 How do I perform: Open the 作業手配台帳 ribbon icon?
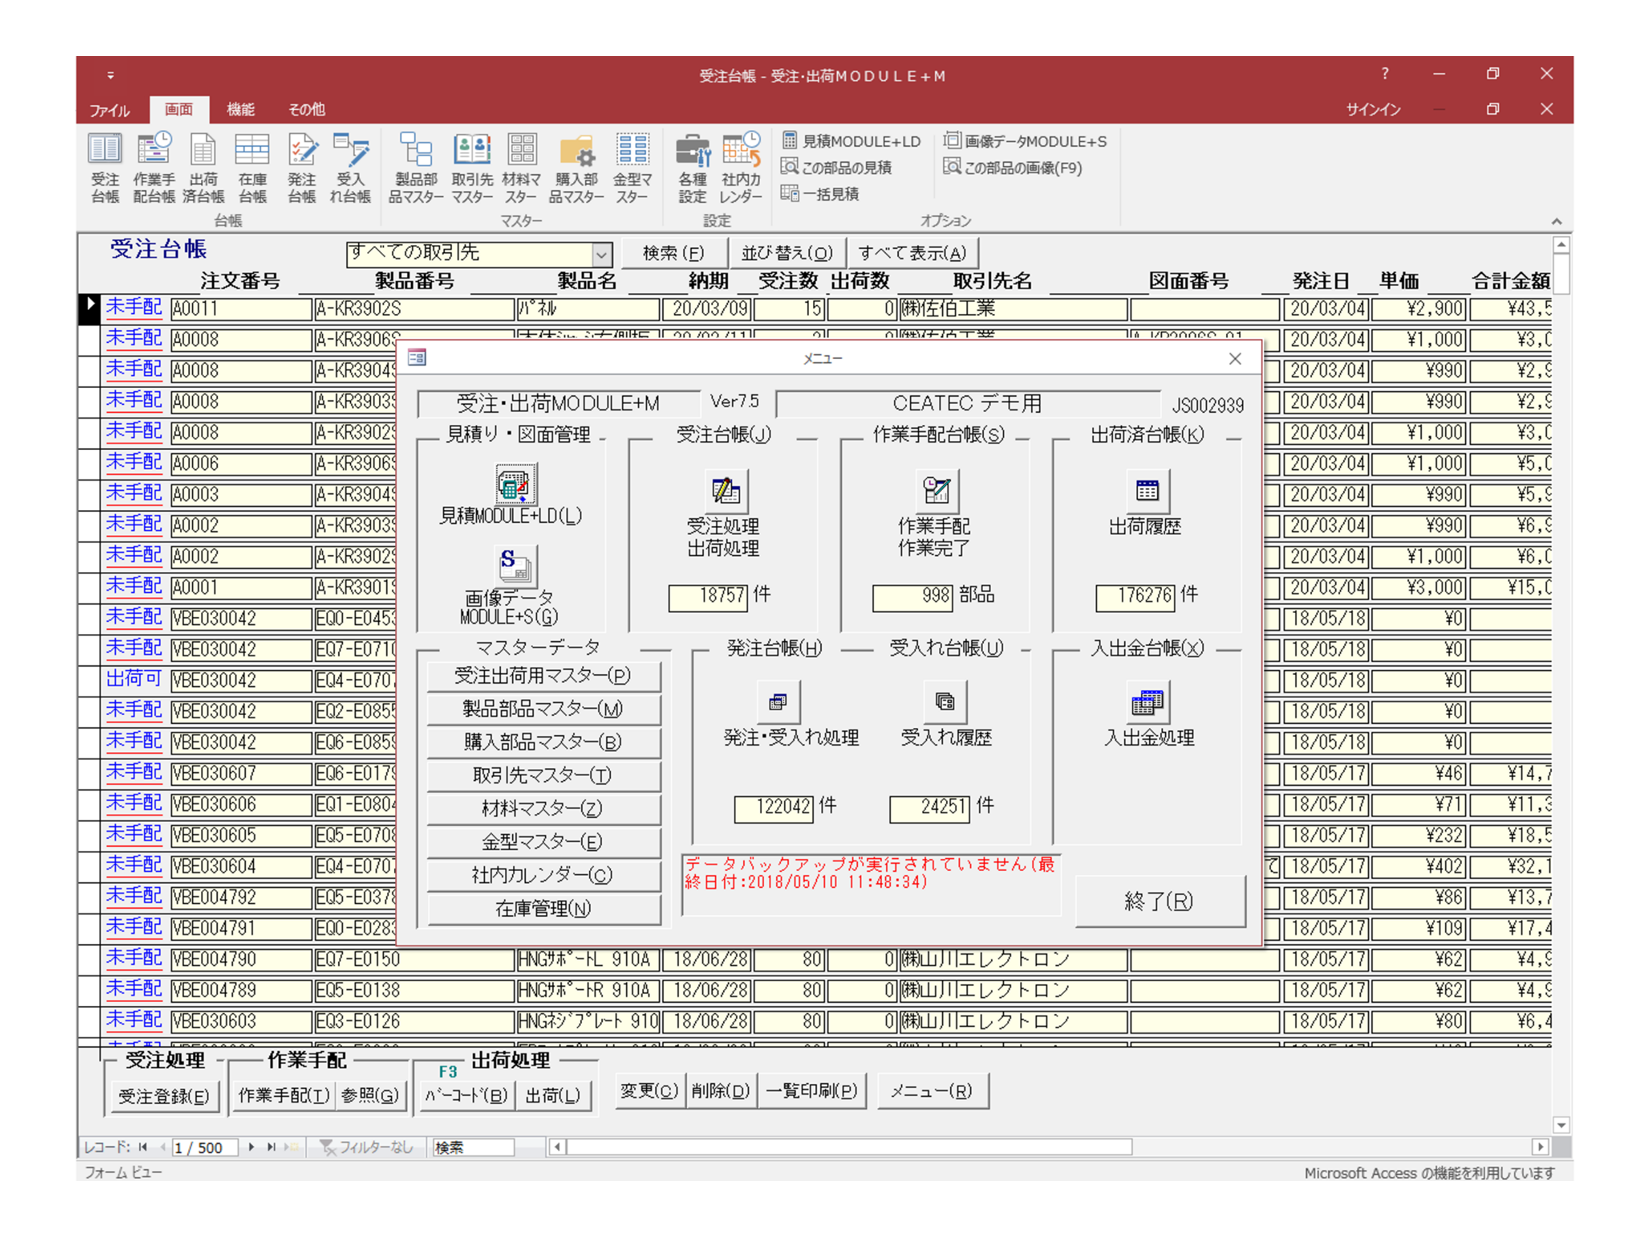153,168
